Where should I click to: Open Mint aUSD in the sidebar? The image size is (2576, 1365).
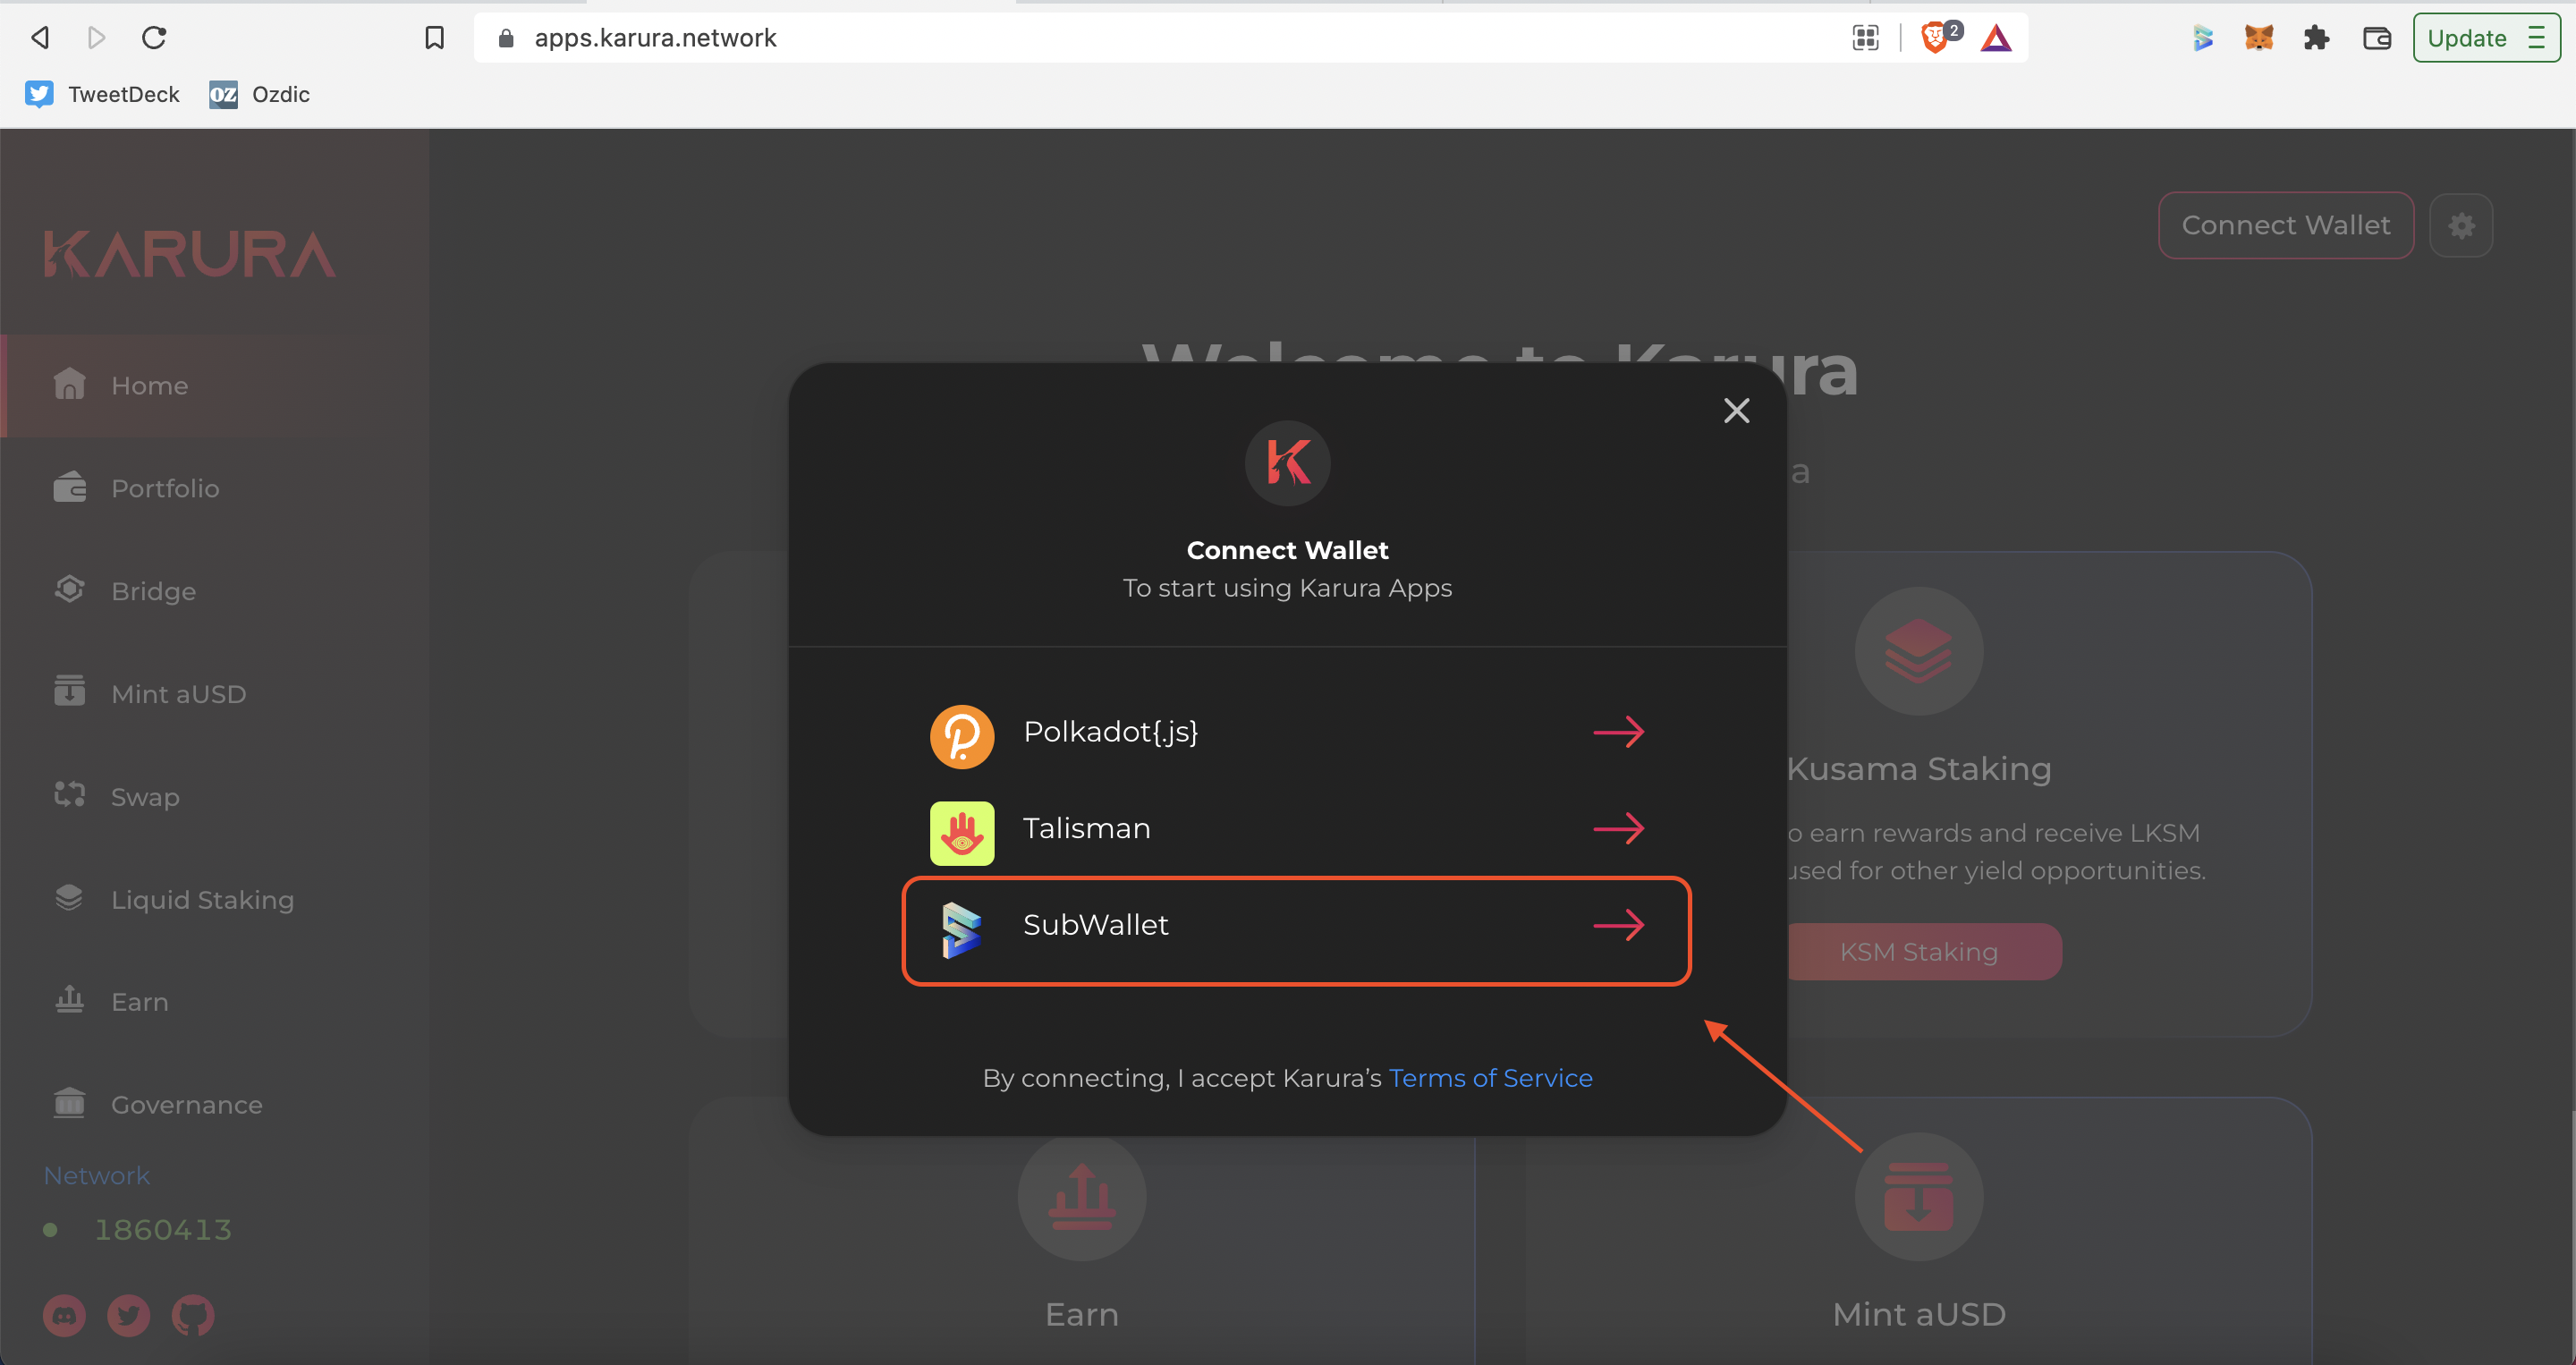point(215,694)
